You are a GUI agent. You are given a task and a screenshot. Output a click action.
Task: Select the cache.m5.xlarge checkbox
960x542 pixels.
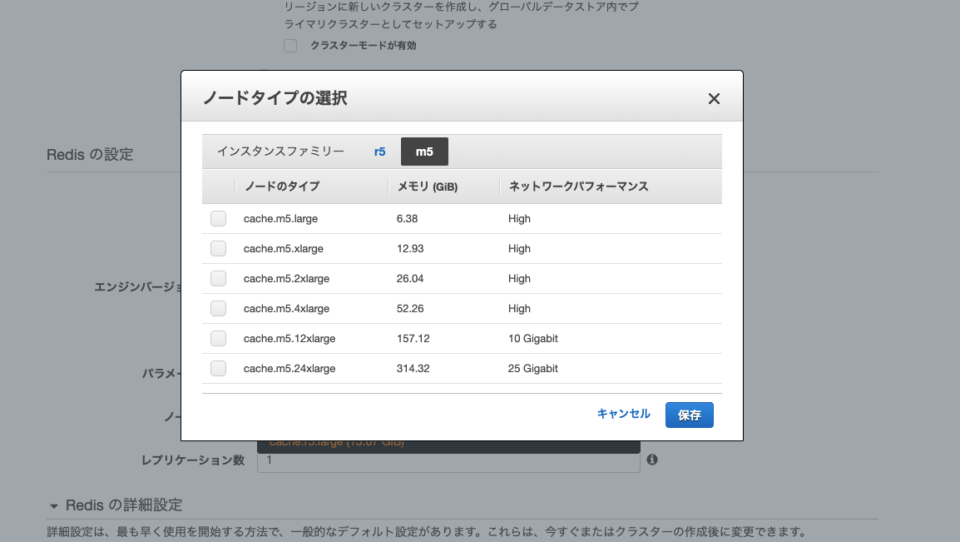click(218, 249)
